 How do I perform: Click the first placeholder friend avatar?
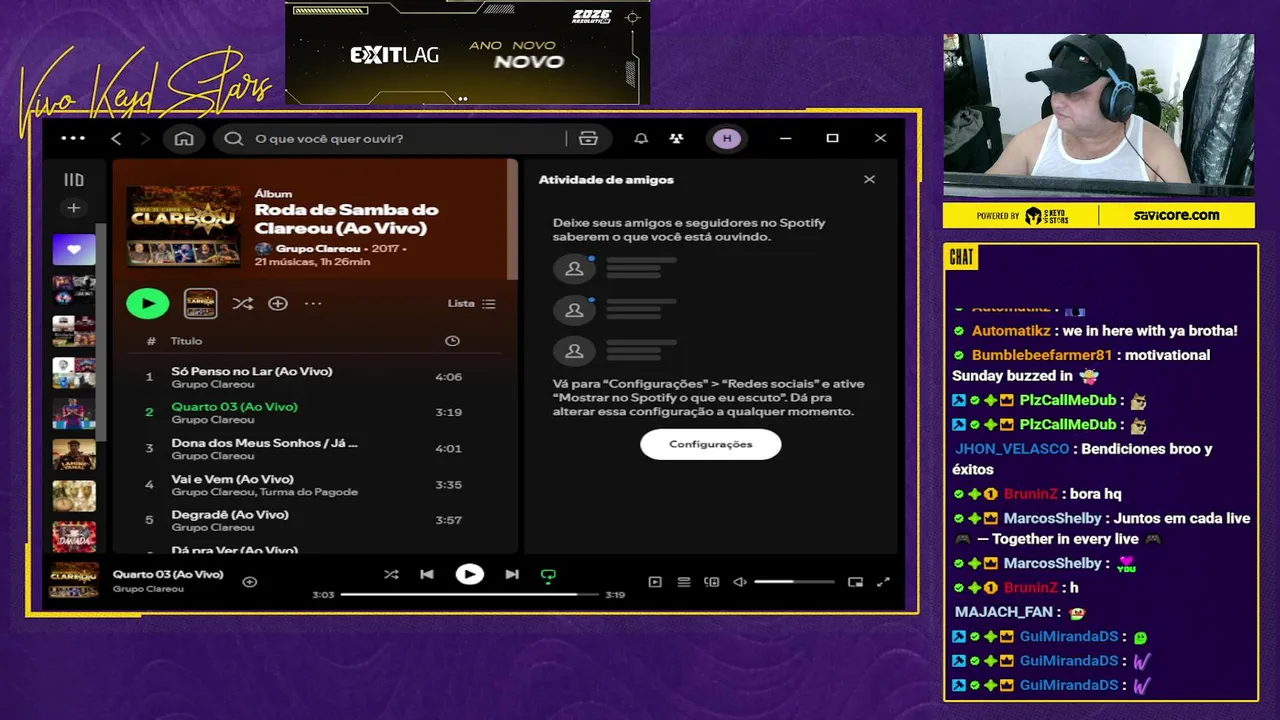pyautogui.click(x=574, y=269)
